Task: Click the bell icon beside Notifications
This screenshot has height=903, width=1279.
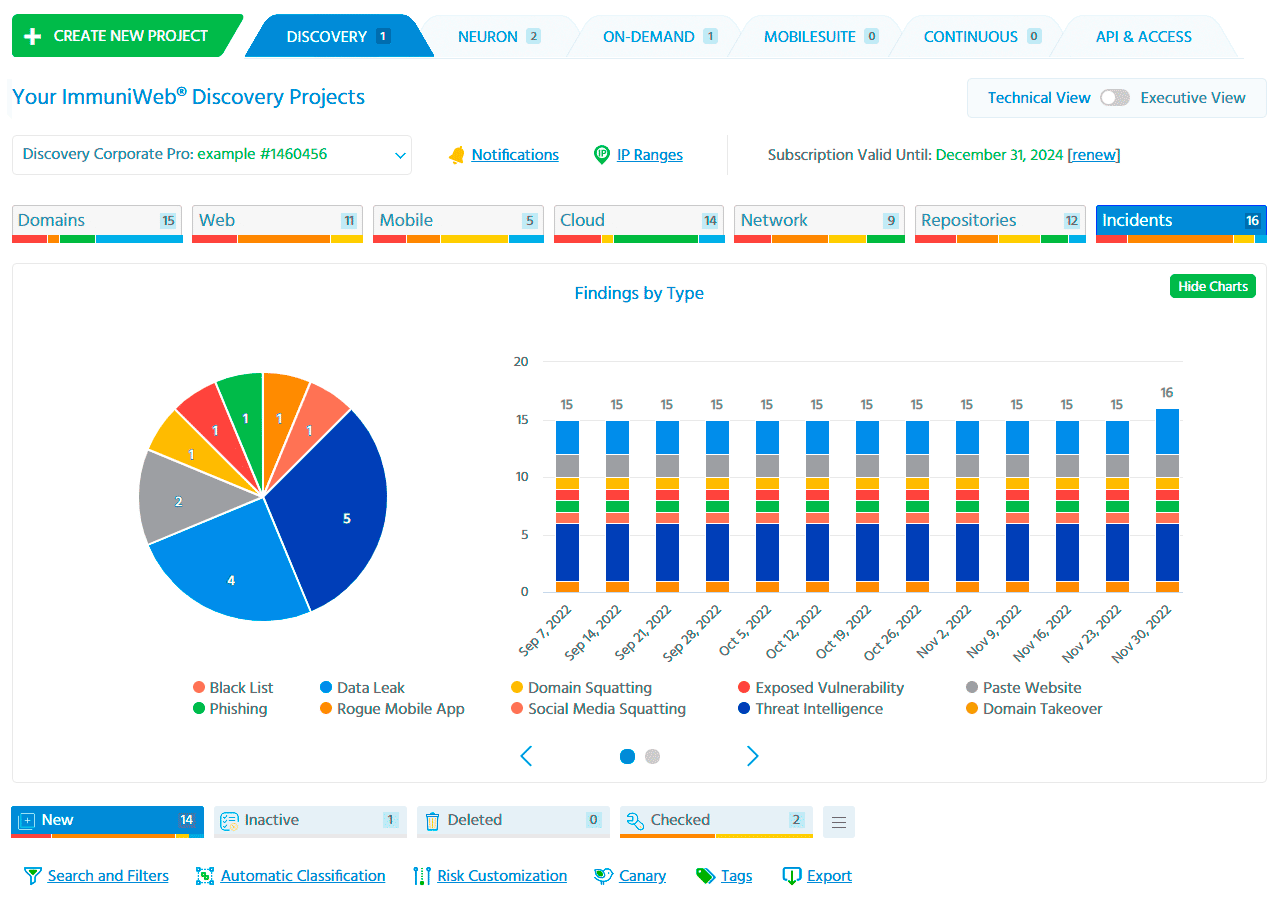Action: [x=457, y=155]
